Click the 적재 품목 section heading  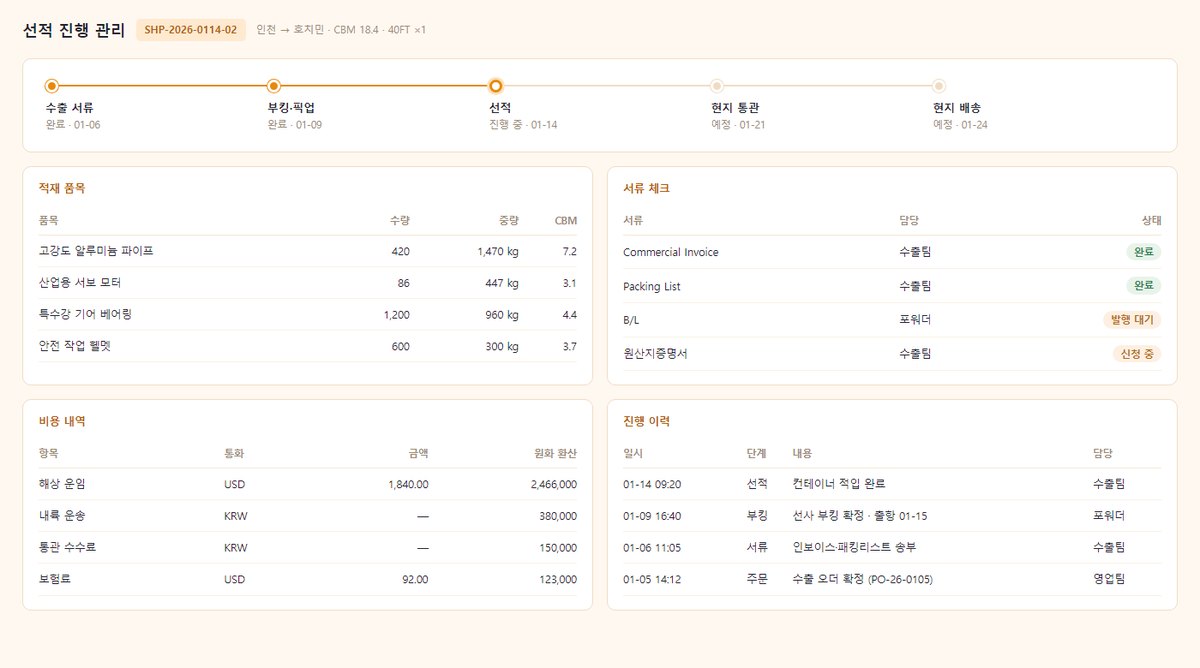tap(62, 188)
